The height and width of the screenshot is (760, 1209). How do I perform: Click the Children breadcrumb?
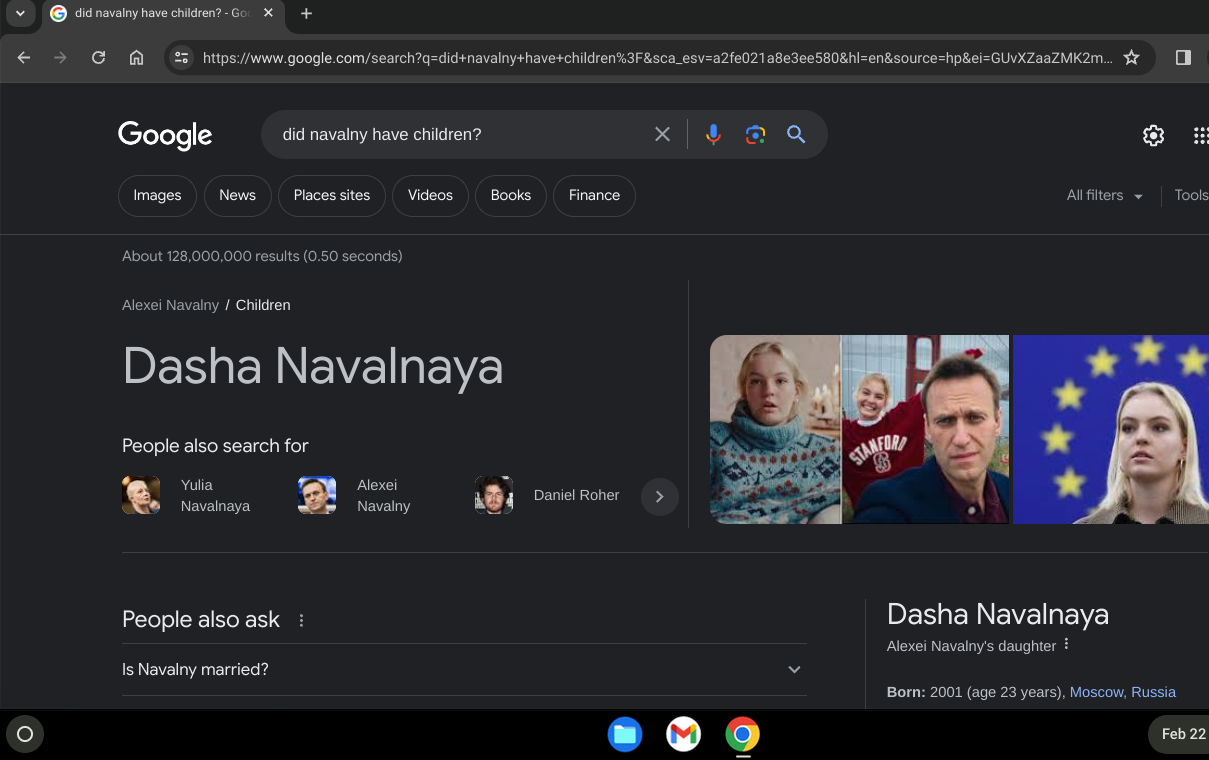click(x=263, y=305)
